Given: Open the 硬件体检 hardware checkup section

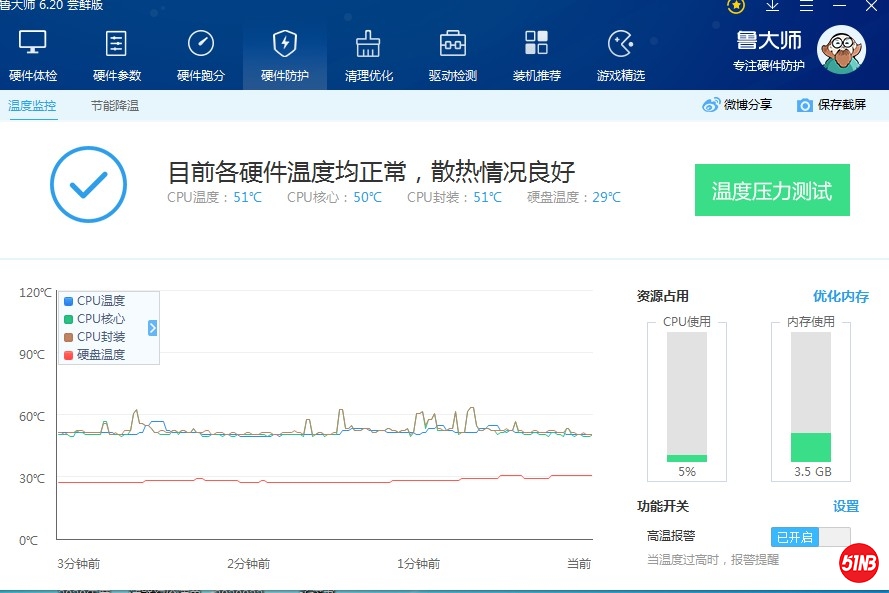Looking at the screenshot, I should coord(33,56).
